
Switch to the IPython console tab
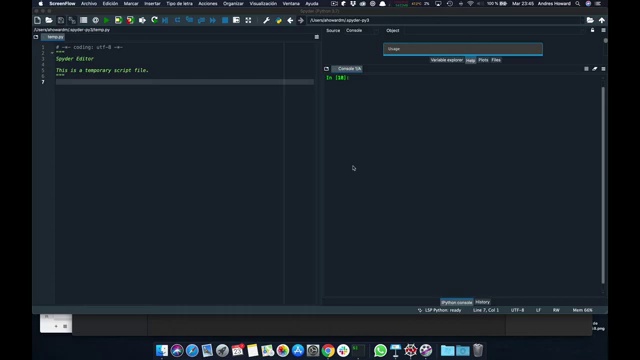457,302
